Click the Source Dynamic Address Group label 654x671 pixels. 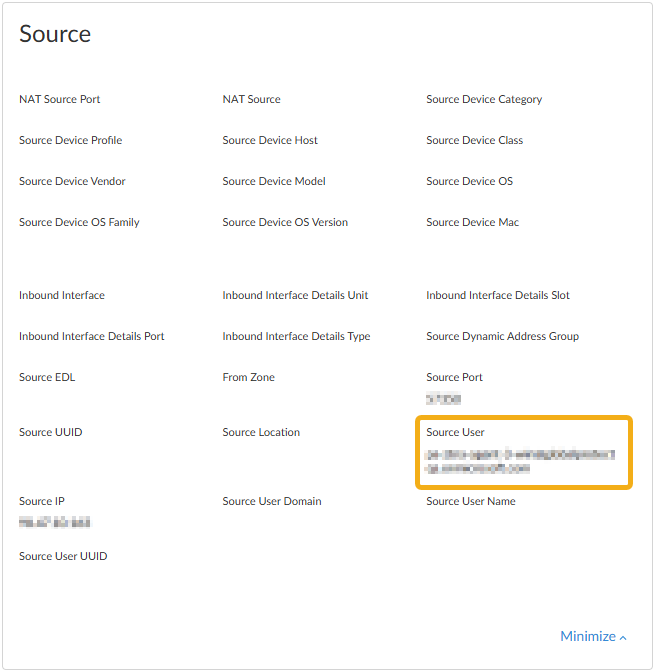[502, 336]
